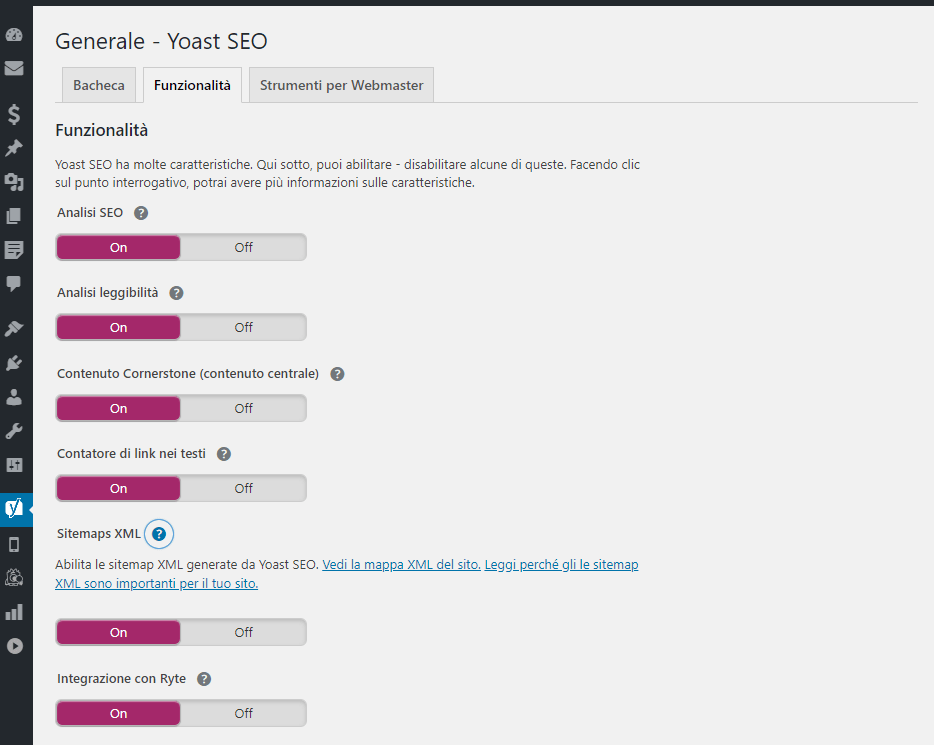The width and height of the screenshot is (934, 746).
Task: Expand help for Analisi SEO
Action: [141, 213]
